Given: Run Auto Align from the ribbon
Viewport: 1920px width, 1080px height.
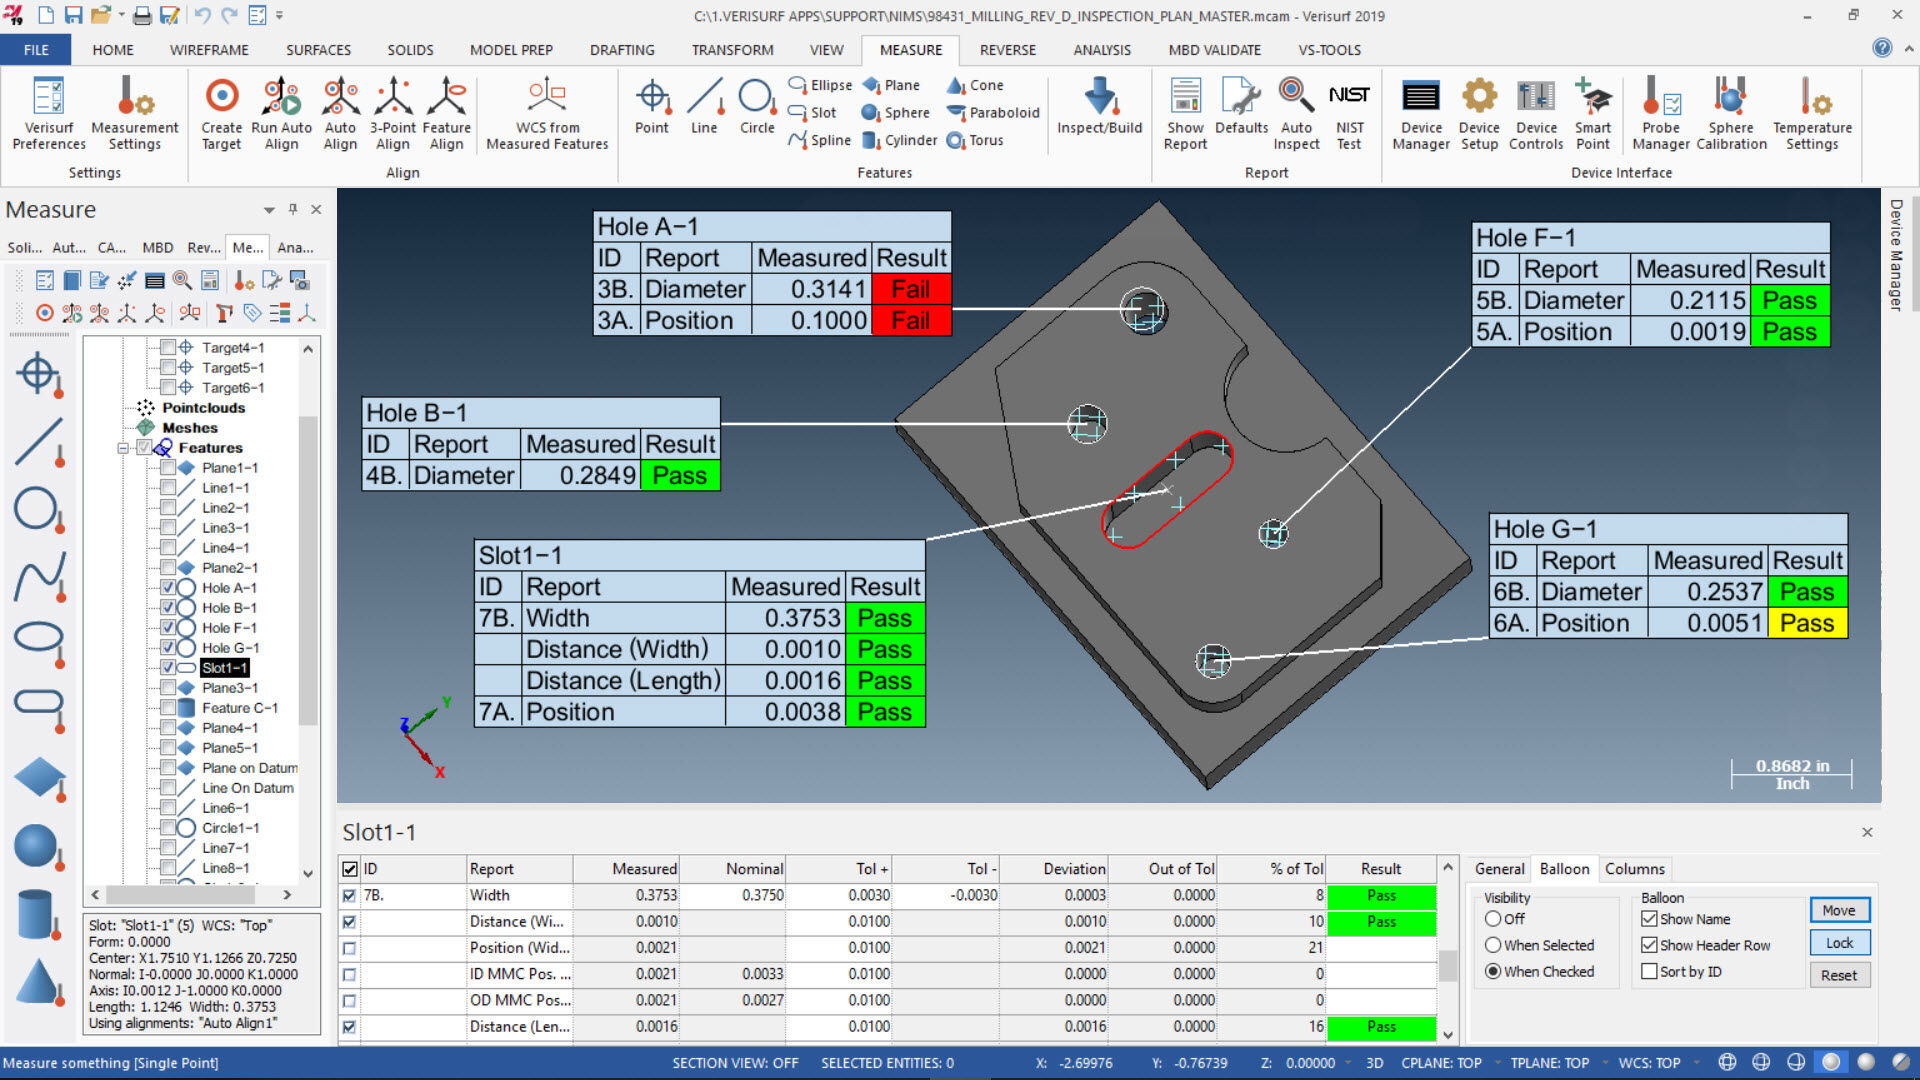Looking at the screenshot, I should (282, 112).
